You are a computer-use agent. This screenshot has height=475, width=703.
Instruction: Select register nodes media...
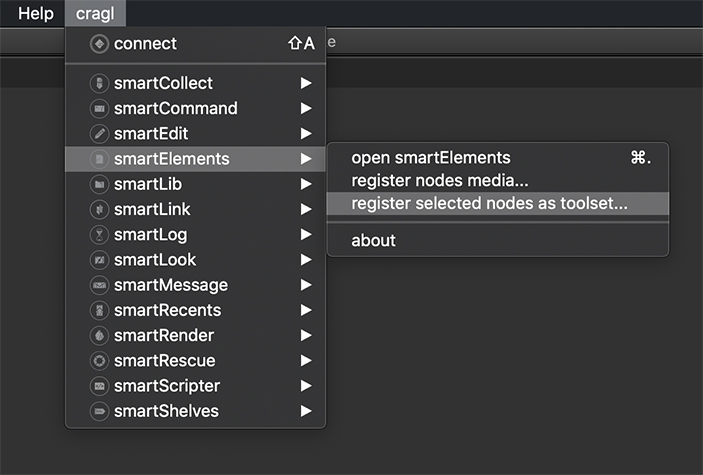(439, 180)
